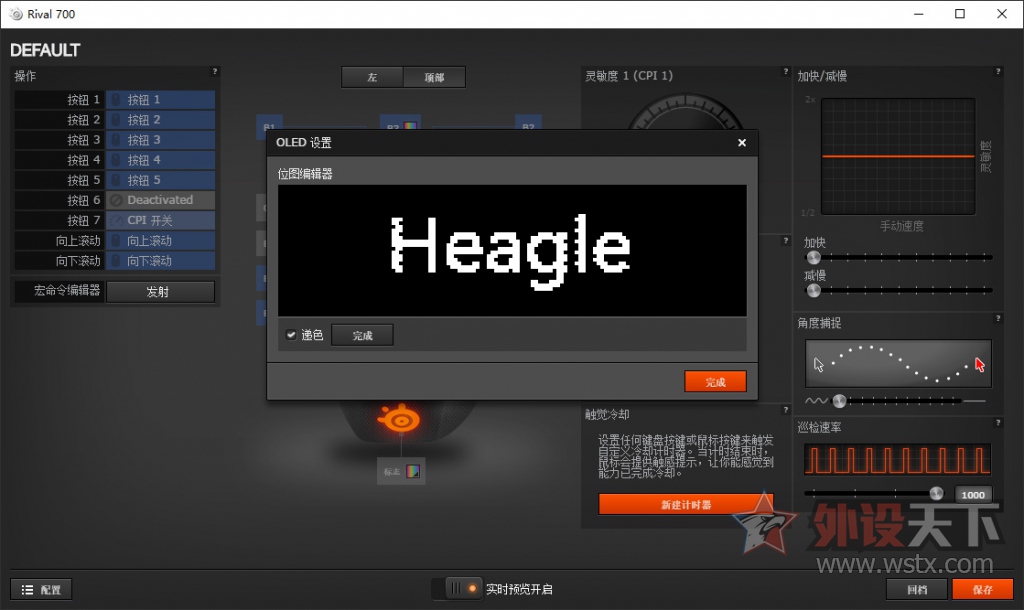The width and height of the screenshot is (1024, 610).
Task: Close the OLED 设置 dialog with X
Action: 741,143
